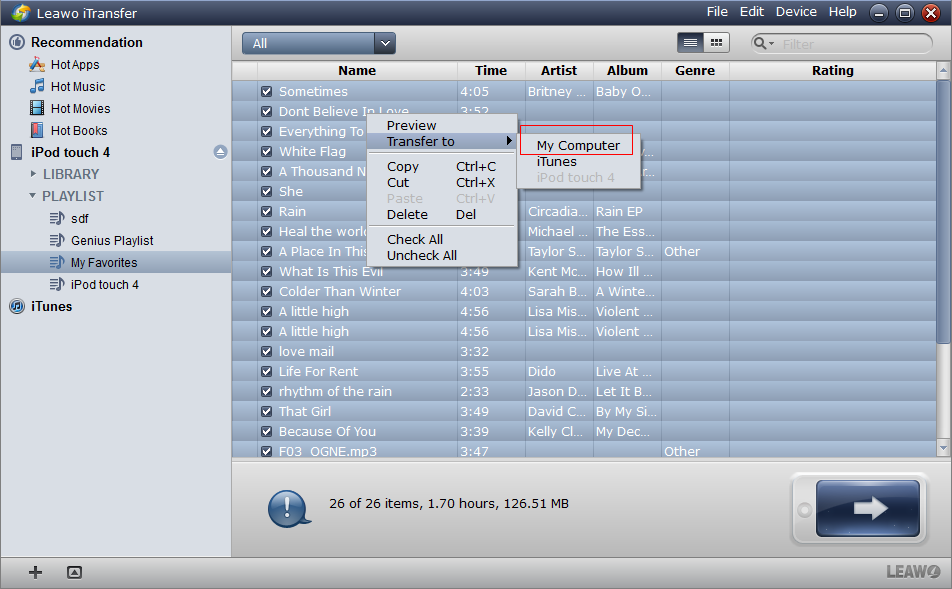Viewport: 952px width, 589px height.
Task: Open the Device menu
Action: click(x=796, y=12)
